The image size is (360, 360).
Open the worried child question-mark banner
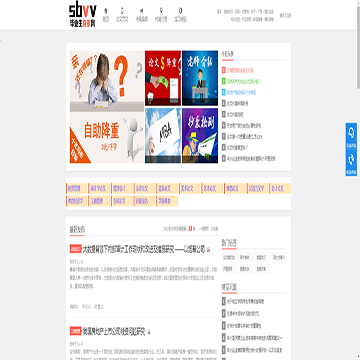(x=107, y=81)
